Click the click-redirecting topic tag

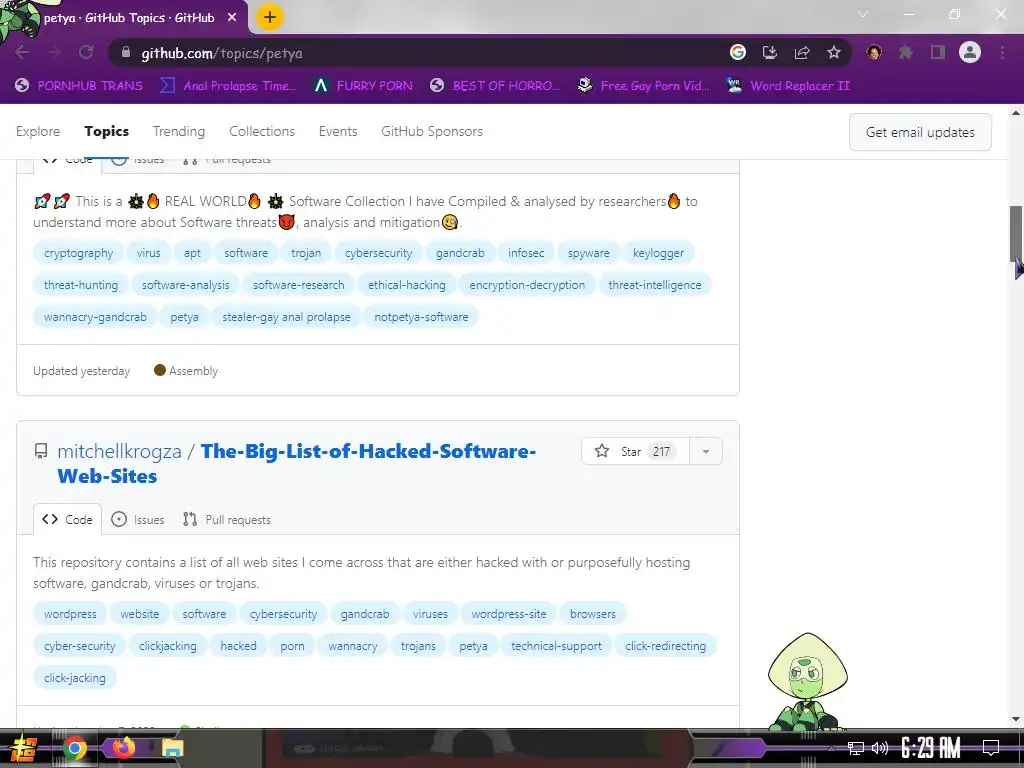665,647
